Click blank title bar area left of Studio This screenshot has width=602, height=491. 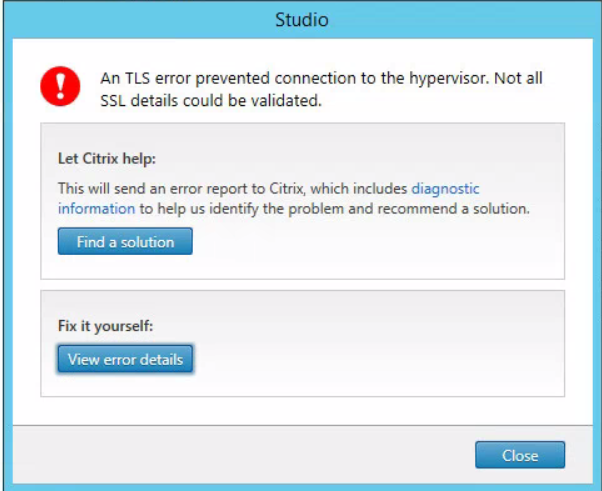(x=138, y=20)
